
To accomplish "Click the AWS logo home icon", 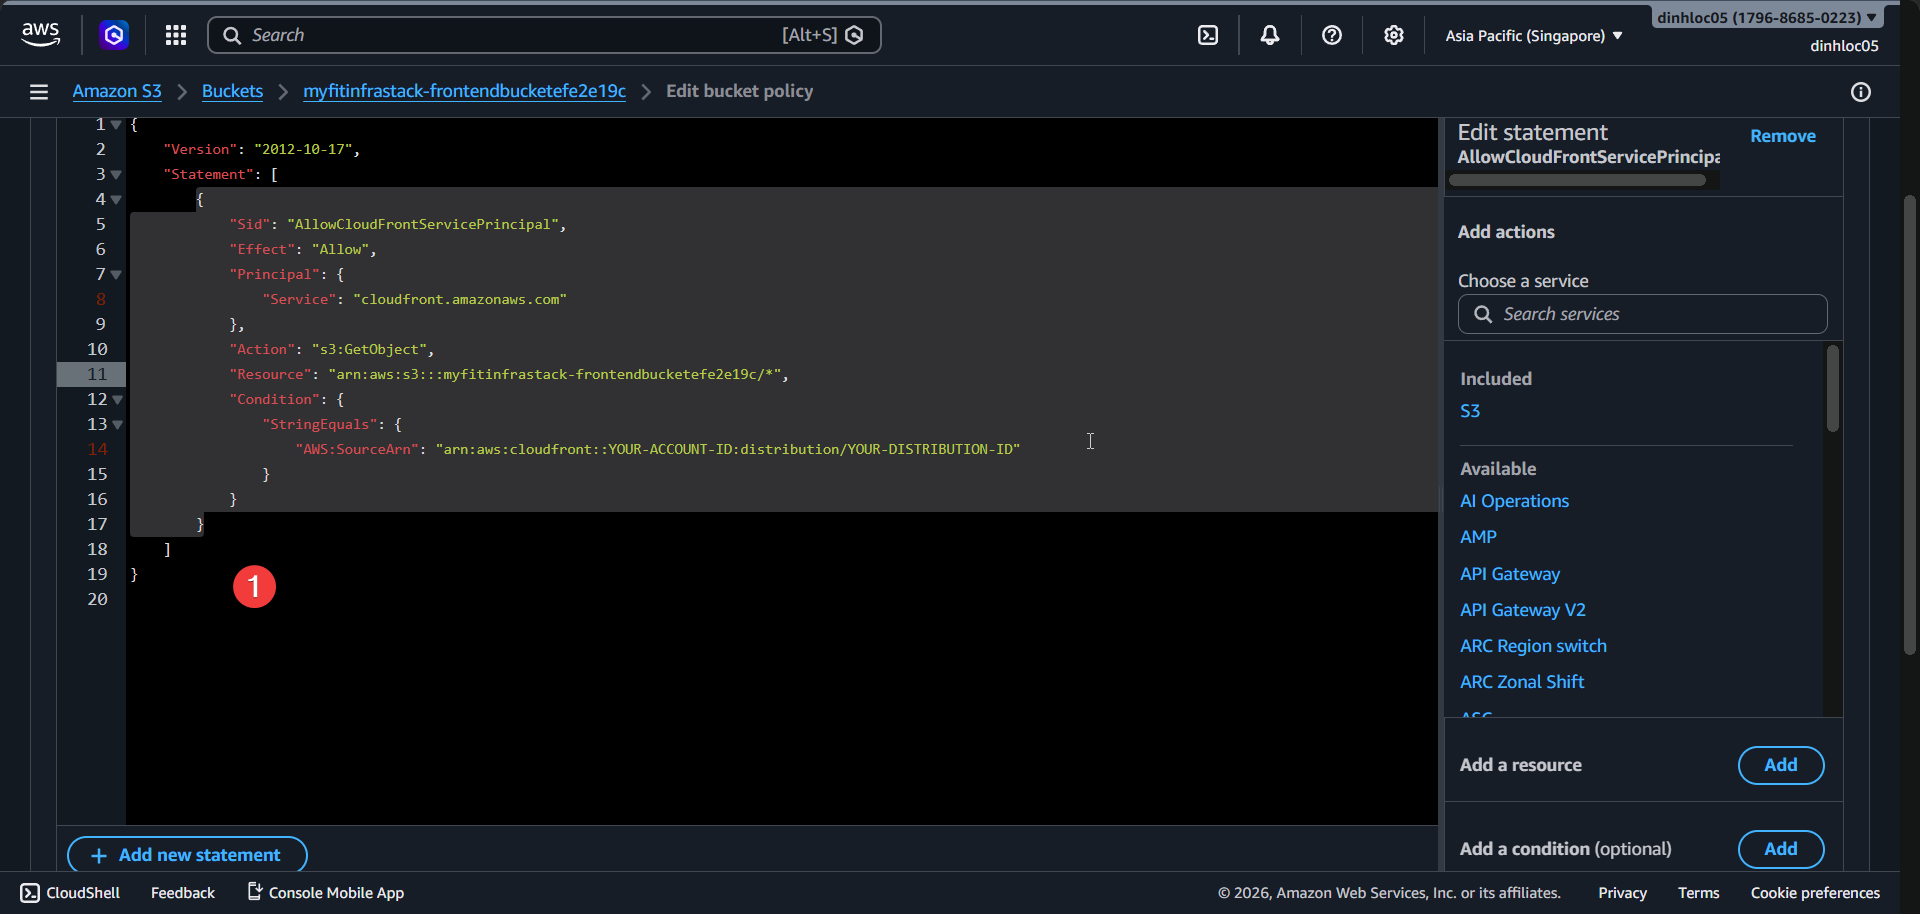I will click(40, 35).
